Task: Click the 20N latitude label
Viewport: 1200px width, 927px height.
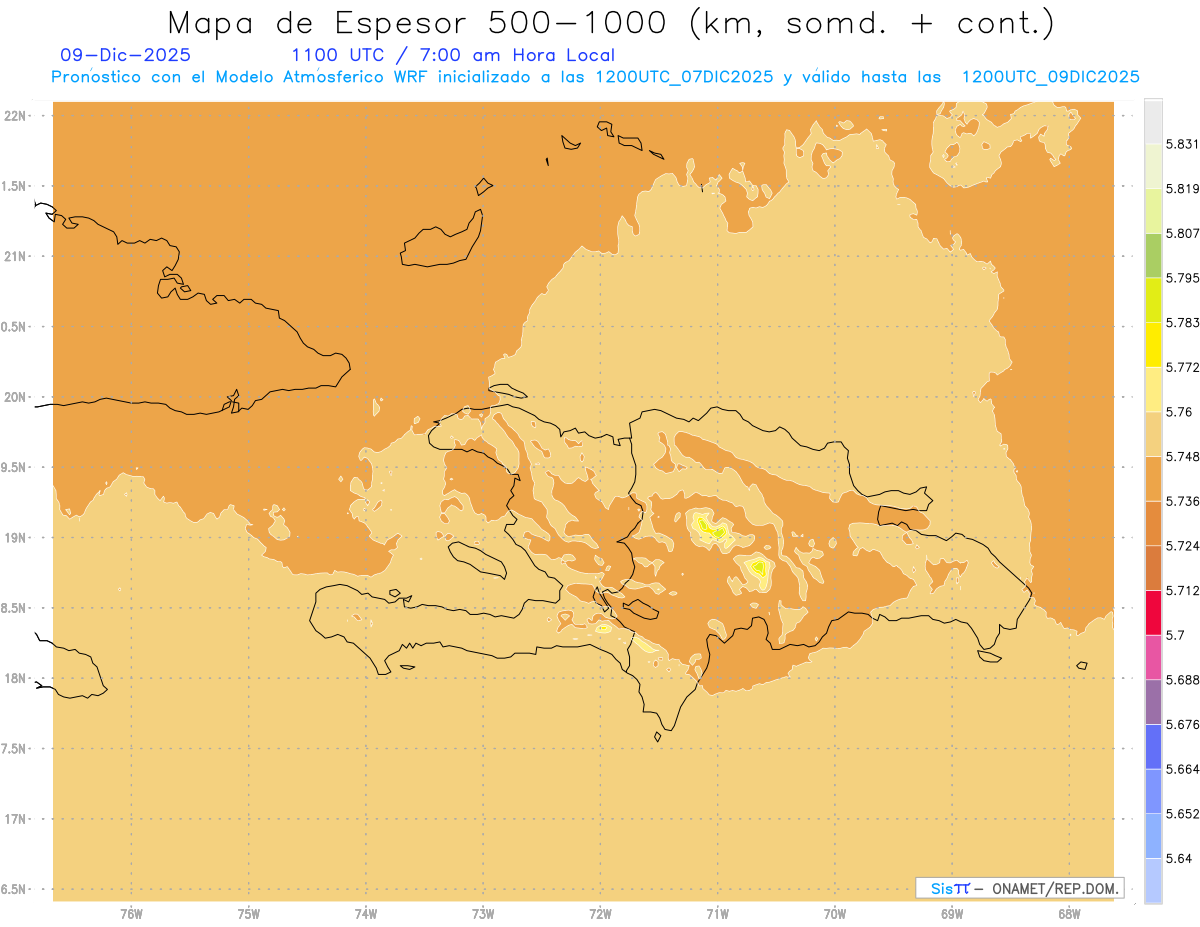Action: pos(17,397)
